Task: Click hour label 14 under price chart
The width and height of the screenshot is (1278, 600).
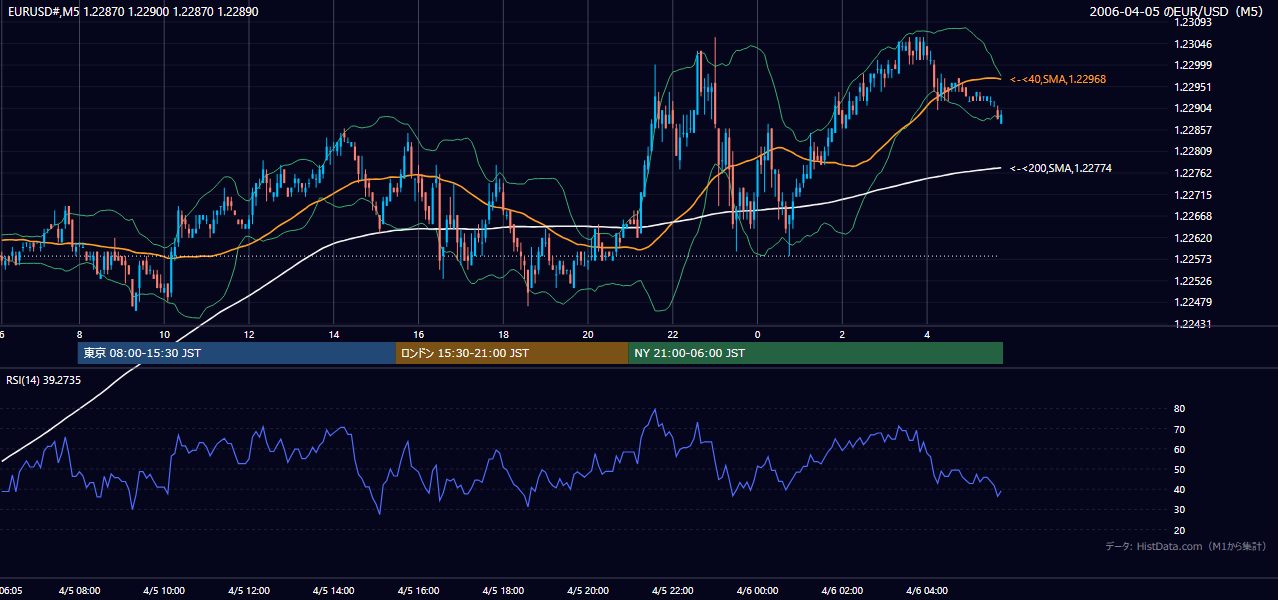Action: (334, 335)
